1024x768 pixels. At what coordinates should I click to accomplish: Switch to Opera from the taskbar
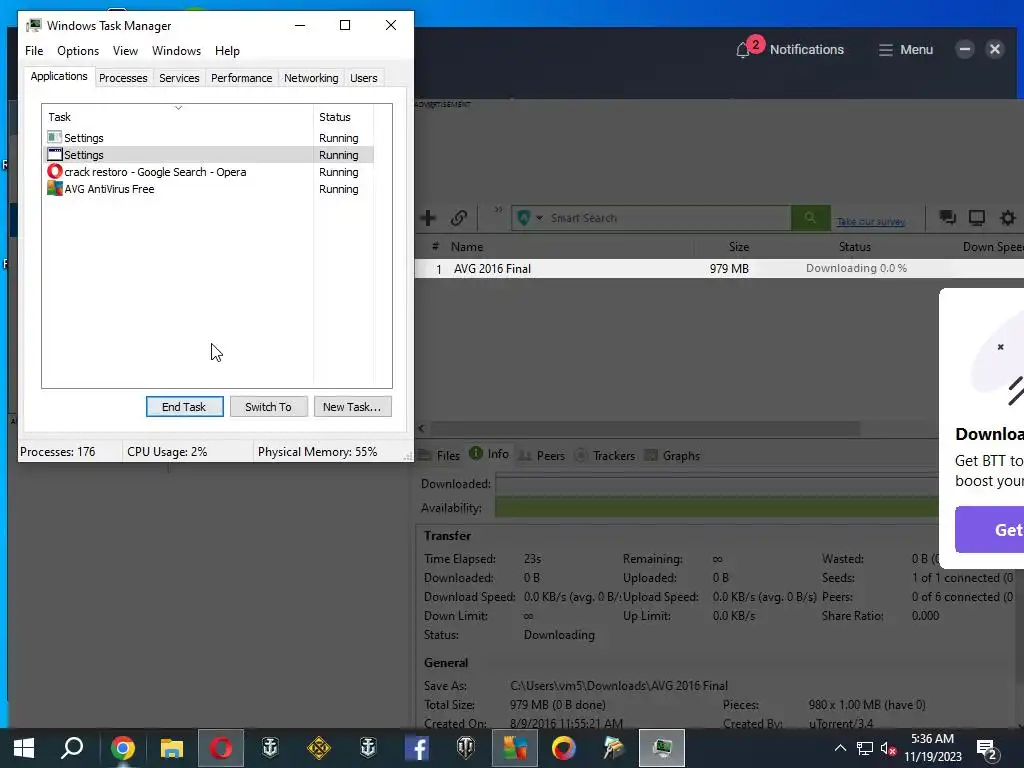click(x=221, y=748)
